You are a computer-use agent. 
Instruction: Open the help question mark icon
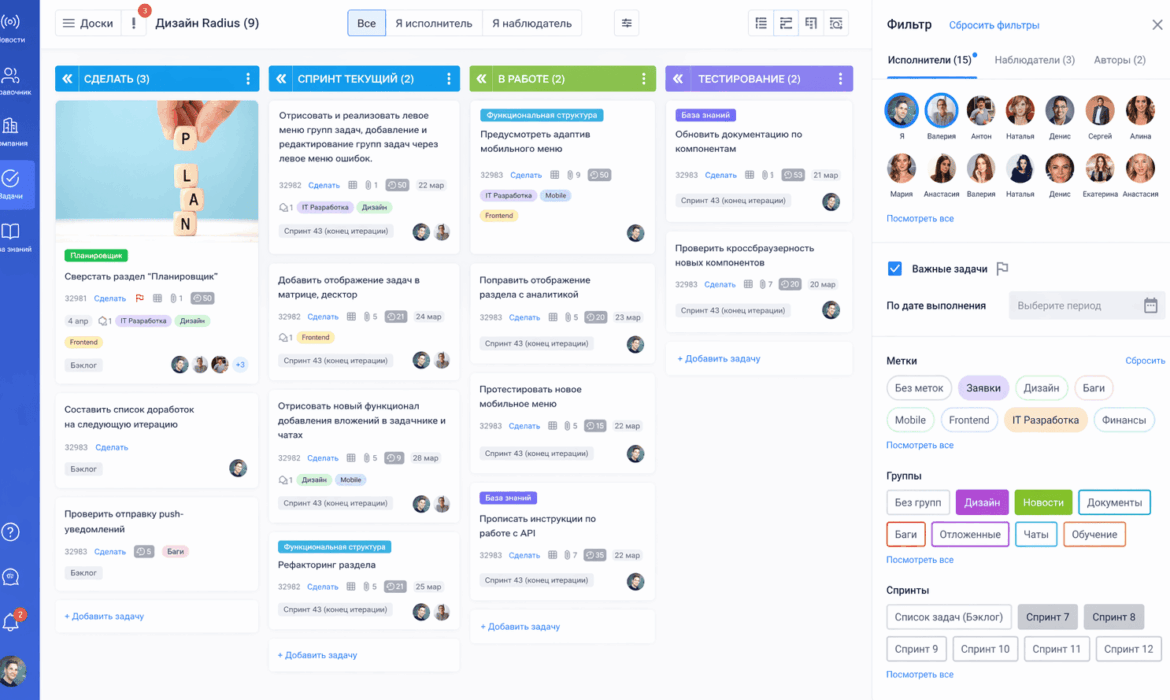11,532
